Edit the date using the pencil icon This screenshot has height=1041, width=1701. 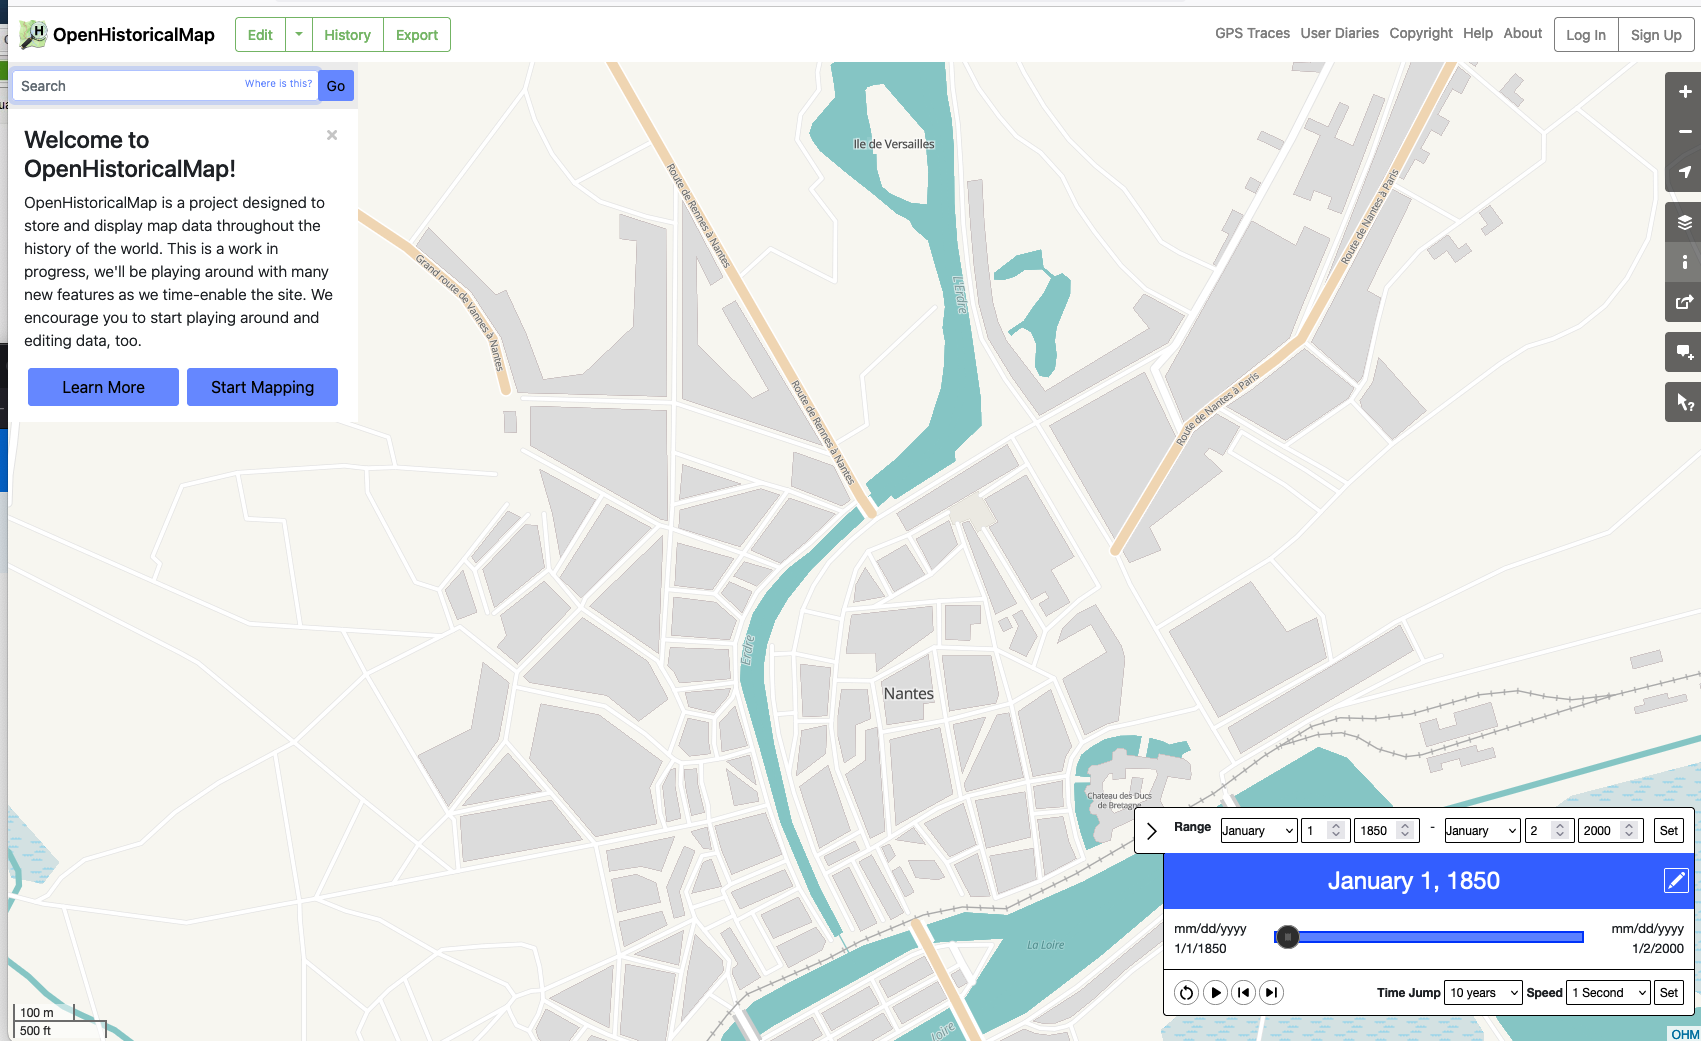pos(1676,881)
